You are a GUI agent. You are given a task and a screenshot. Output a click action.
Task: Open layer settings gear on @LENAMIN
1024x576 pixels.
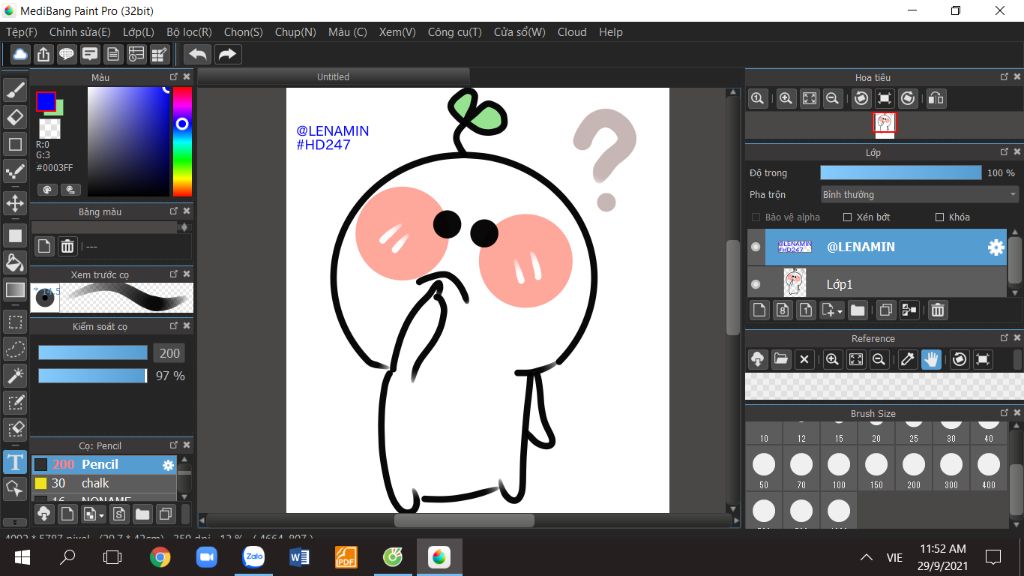coord(995,247)
